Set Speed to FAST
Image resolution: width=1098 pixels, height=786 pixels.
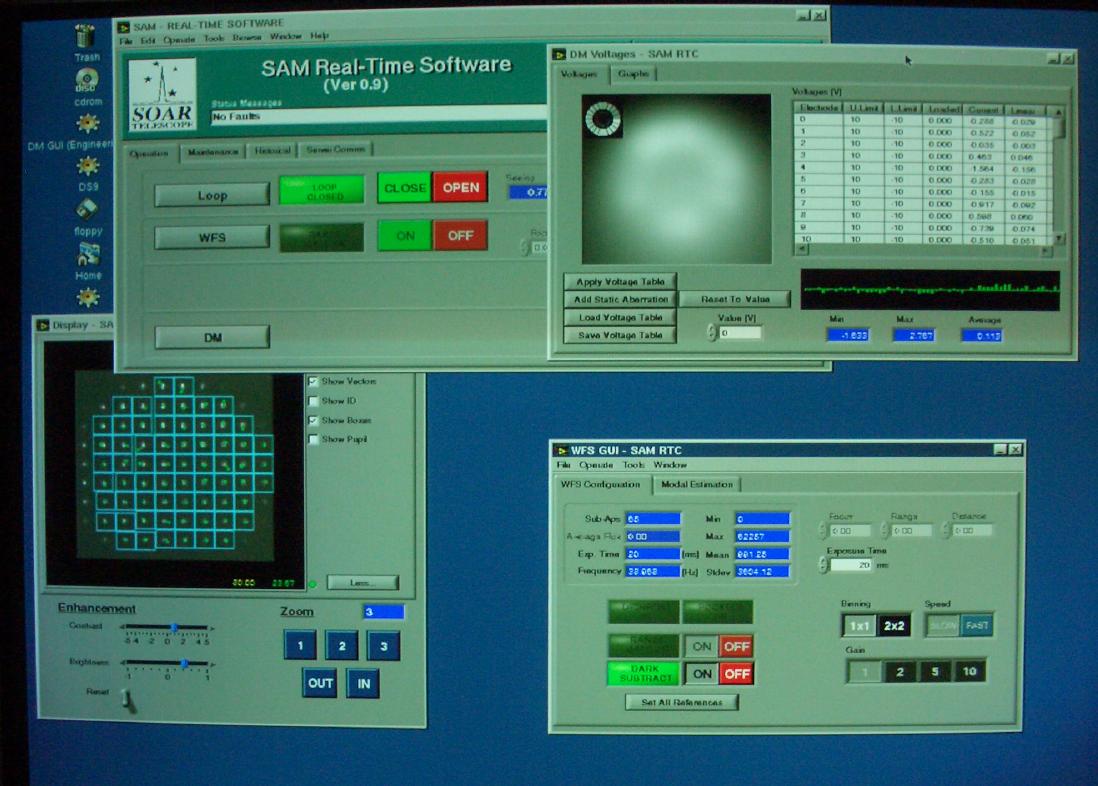pyautogui.click(x=976, y=625)
